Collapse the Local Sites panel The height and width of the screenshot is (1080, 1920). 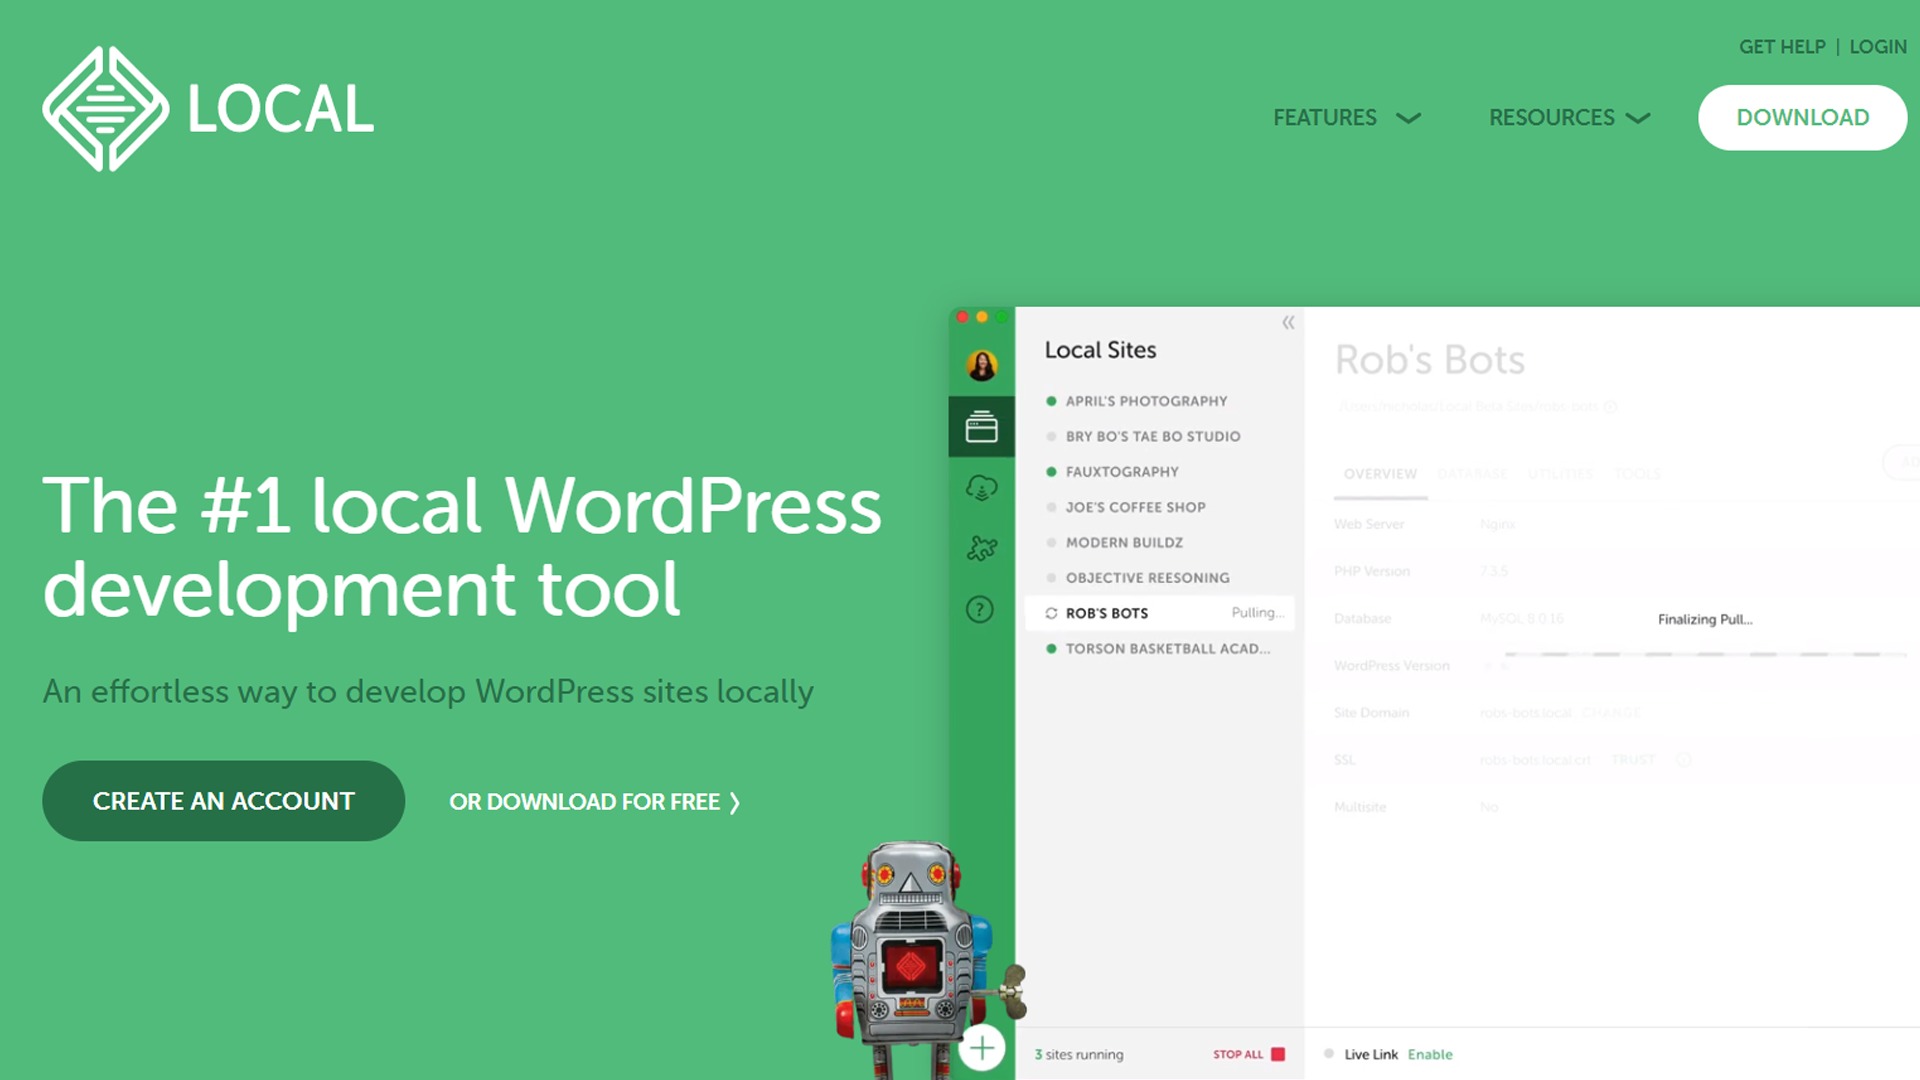click(x=1288, y=322)
